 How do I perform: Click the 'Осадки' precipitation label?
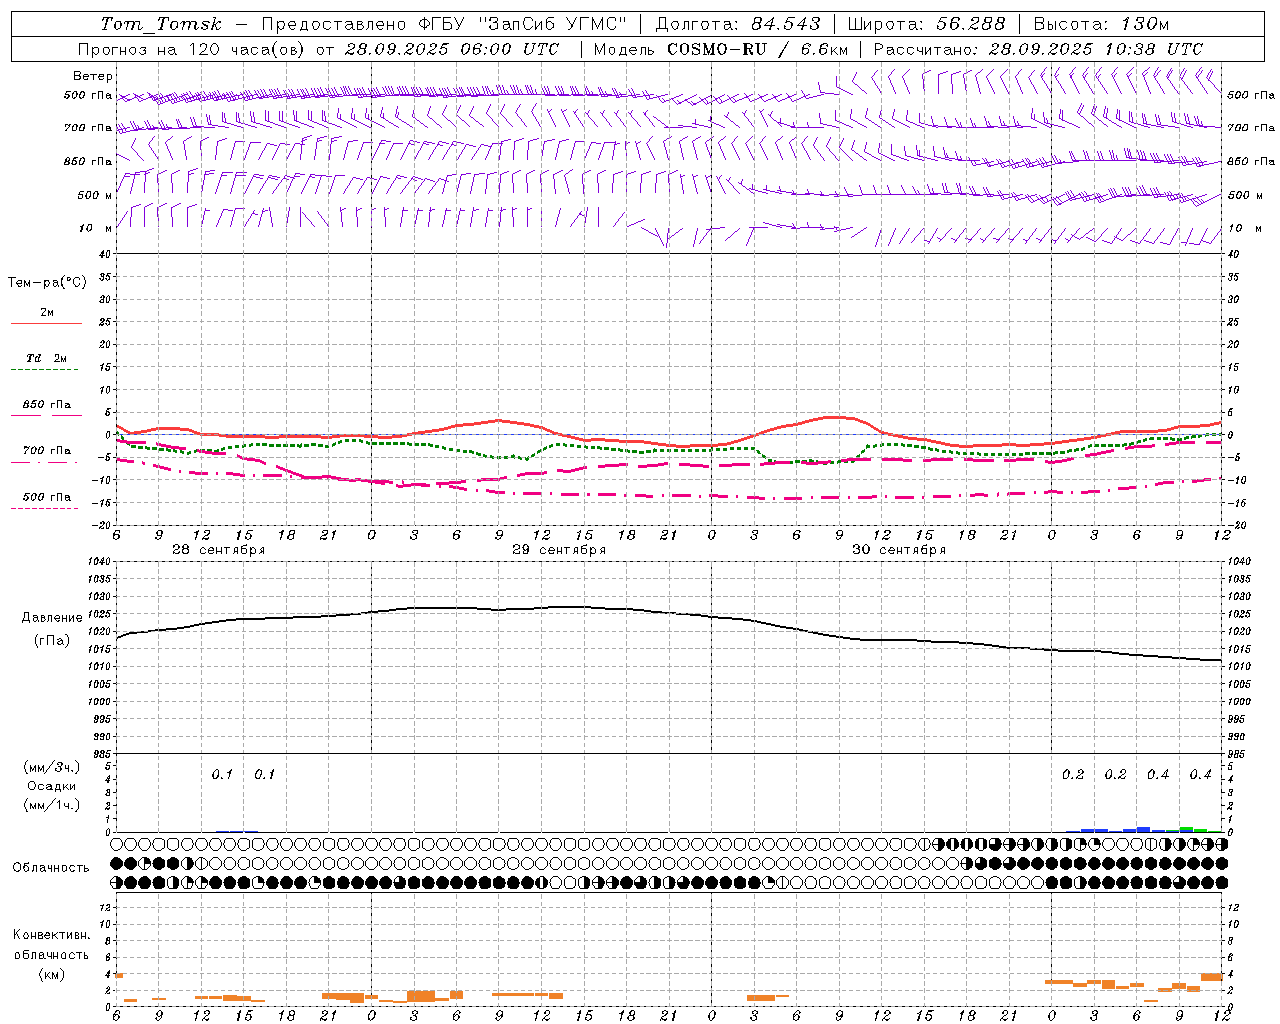click(51, 786)
